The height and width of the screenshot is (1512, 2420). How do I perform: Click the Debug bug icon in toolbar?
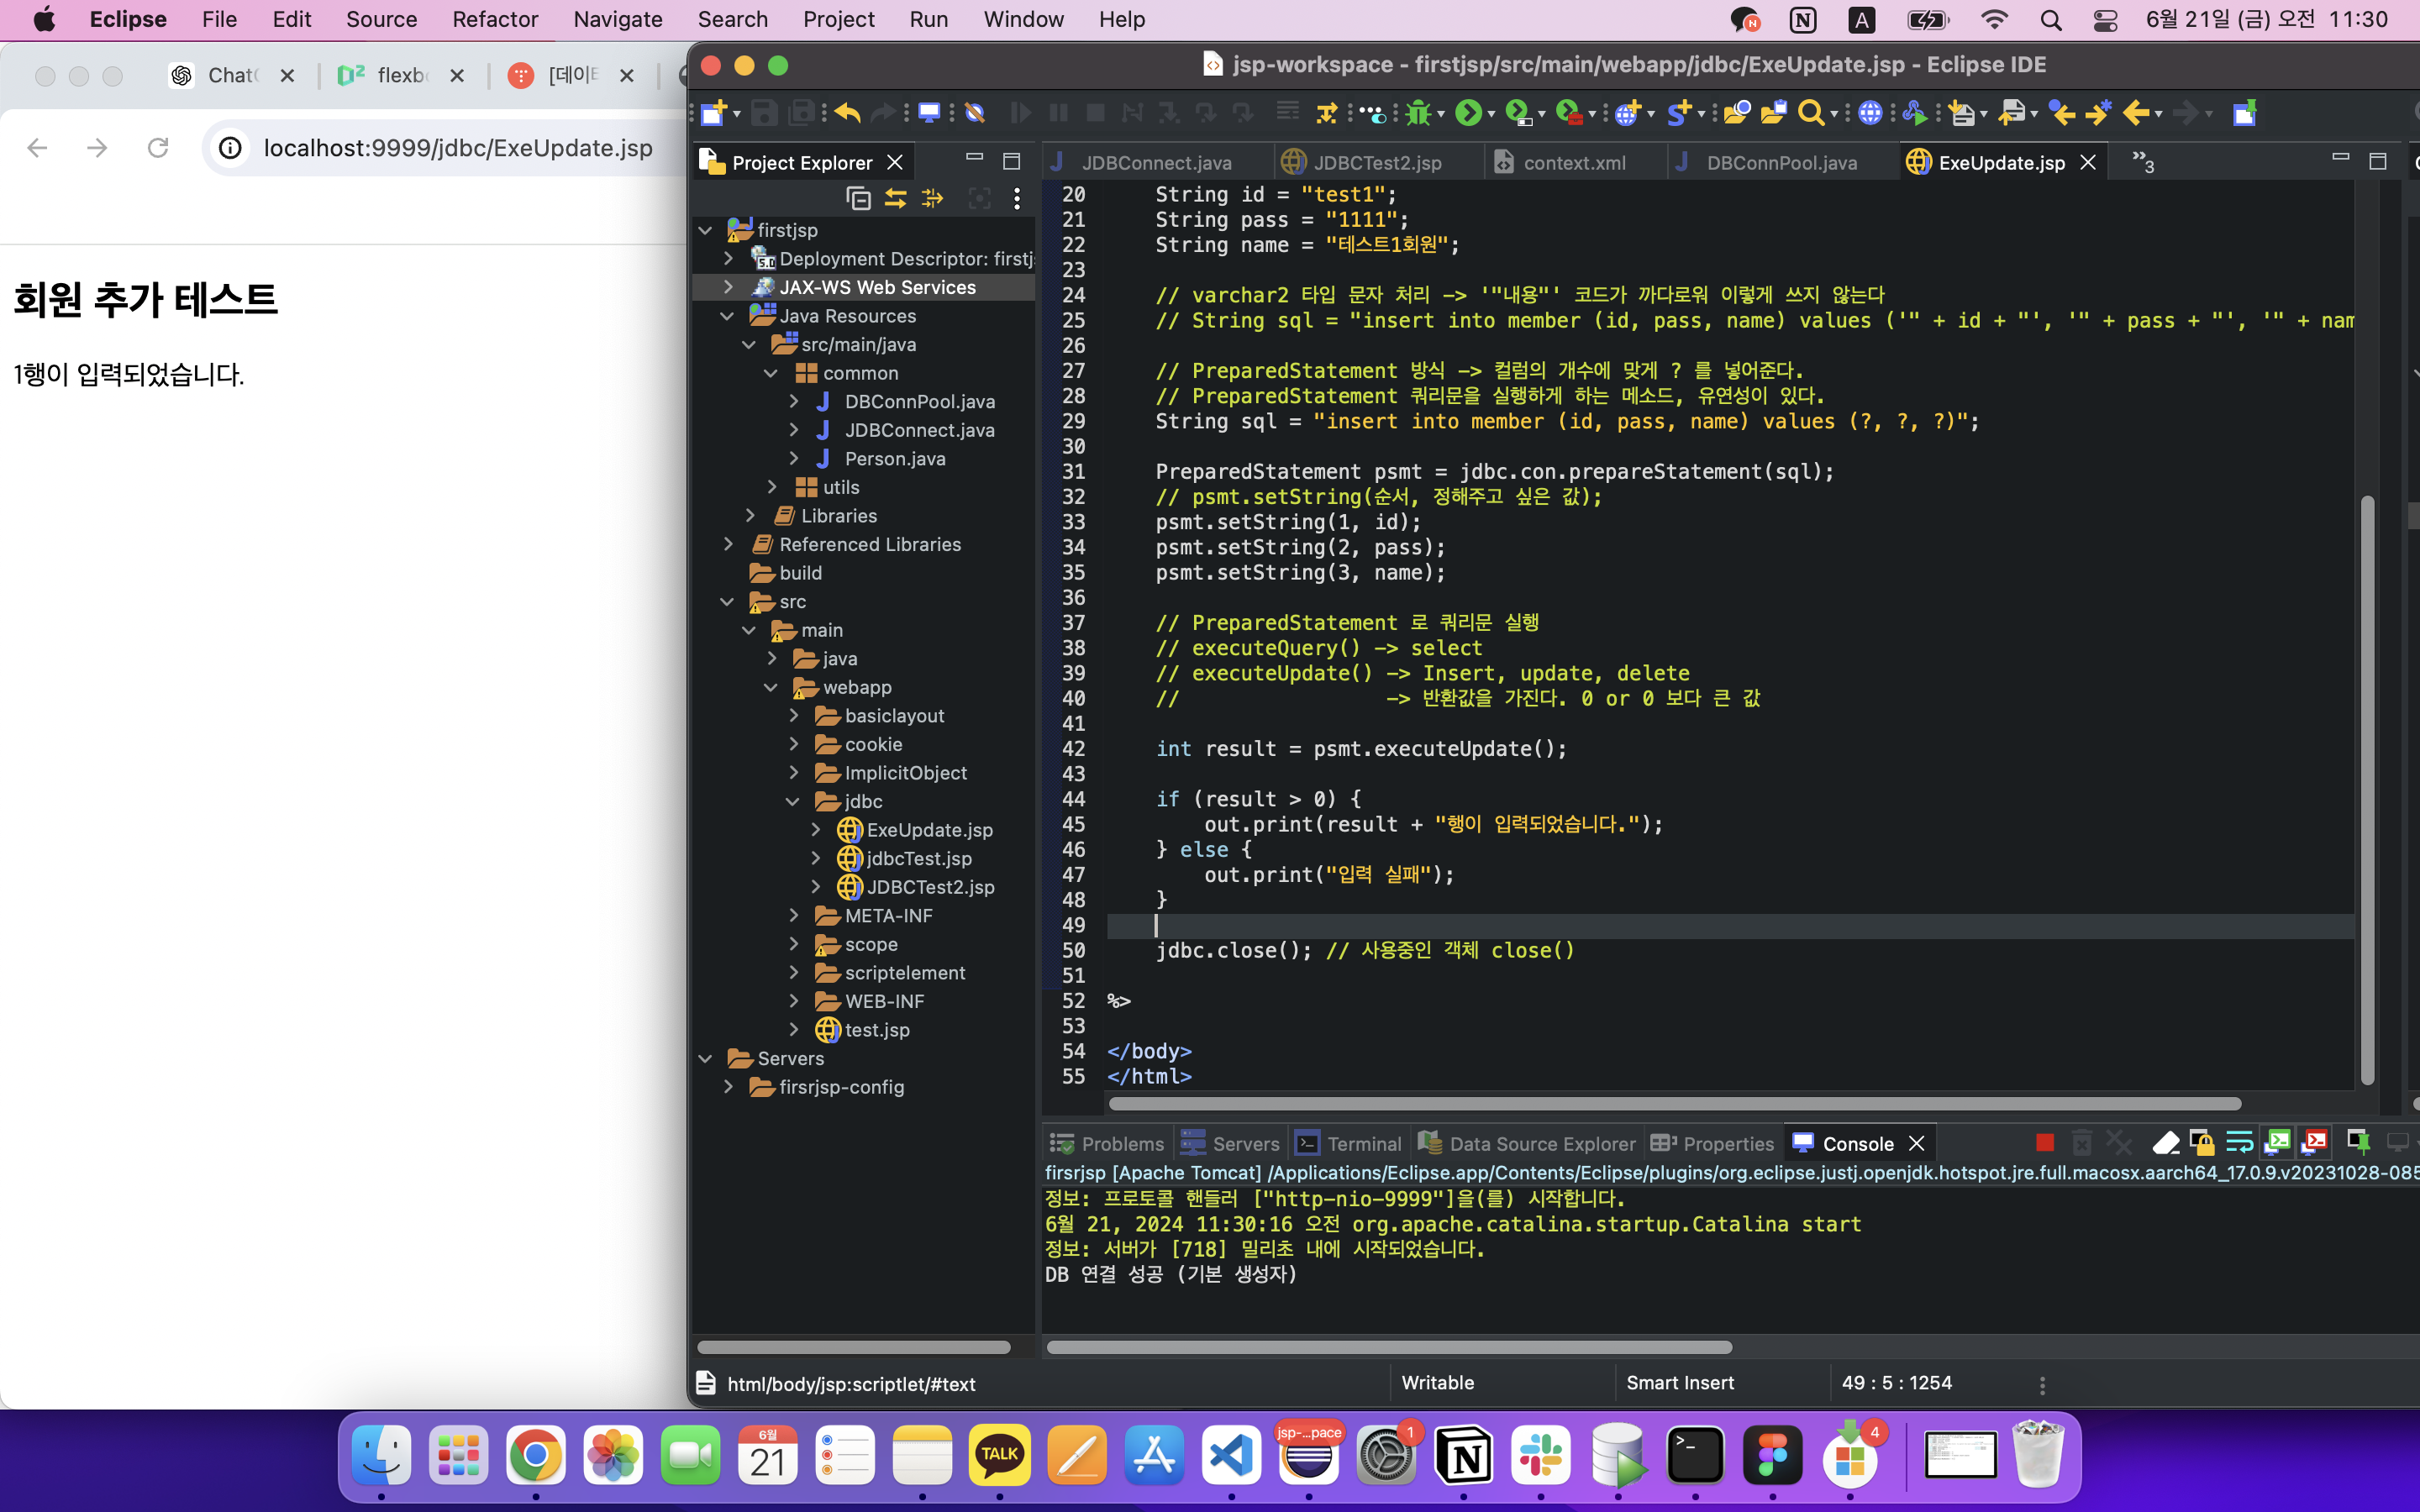[1417, 113]
